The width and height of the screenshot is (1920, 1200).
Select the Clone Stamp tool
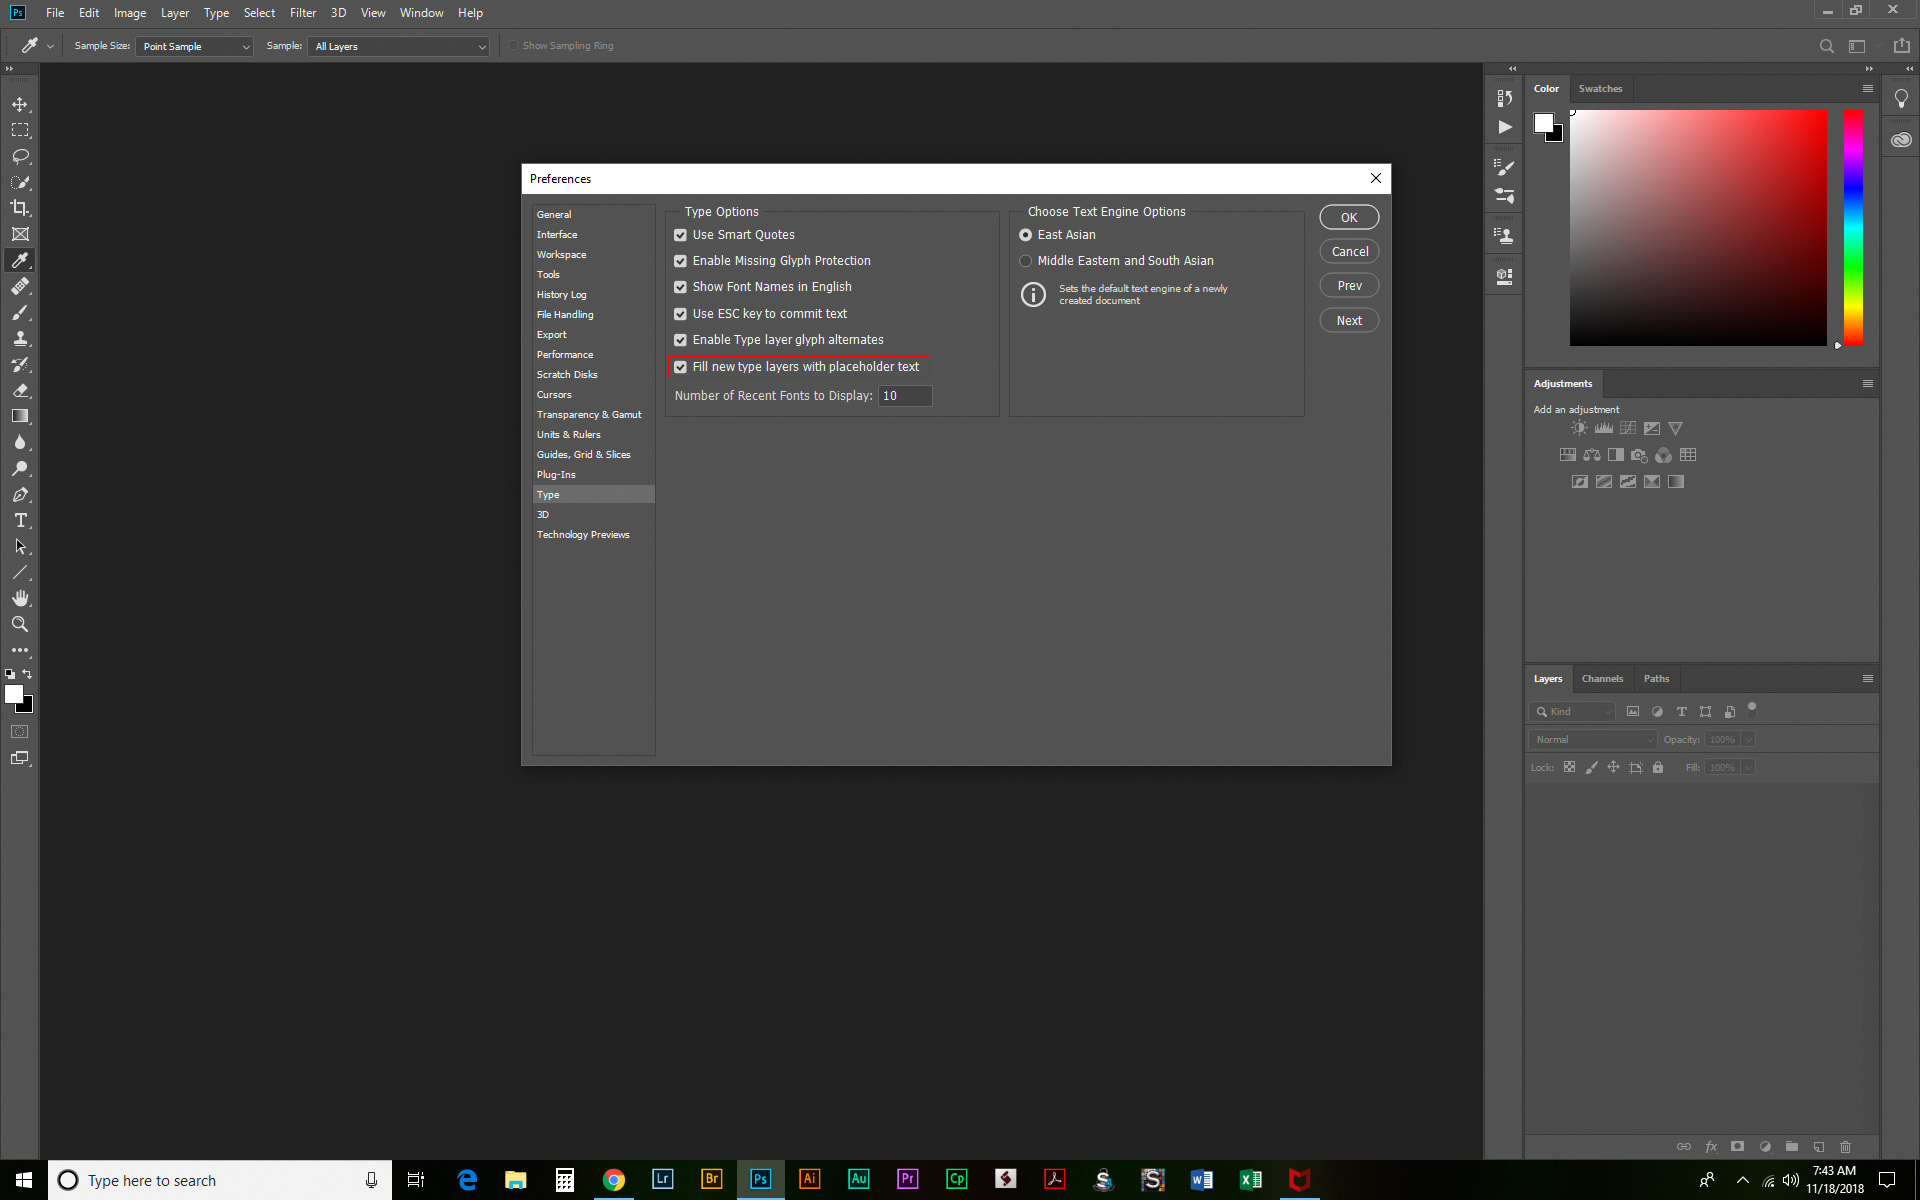(20, 338)
